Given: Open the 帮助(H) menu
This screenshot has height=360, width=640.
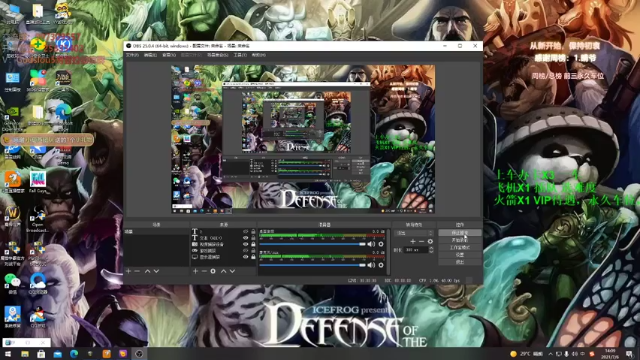Looking at the screenshot, I should (258, 55).
